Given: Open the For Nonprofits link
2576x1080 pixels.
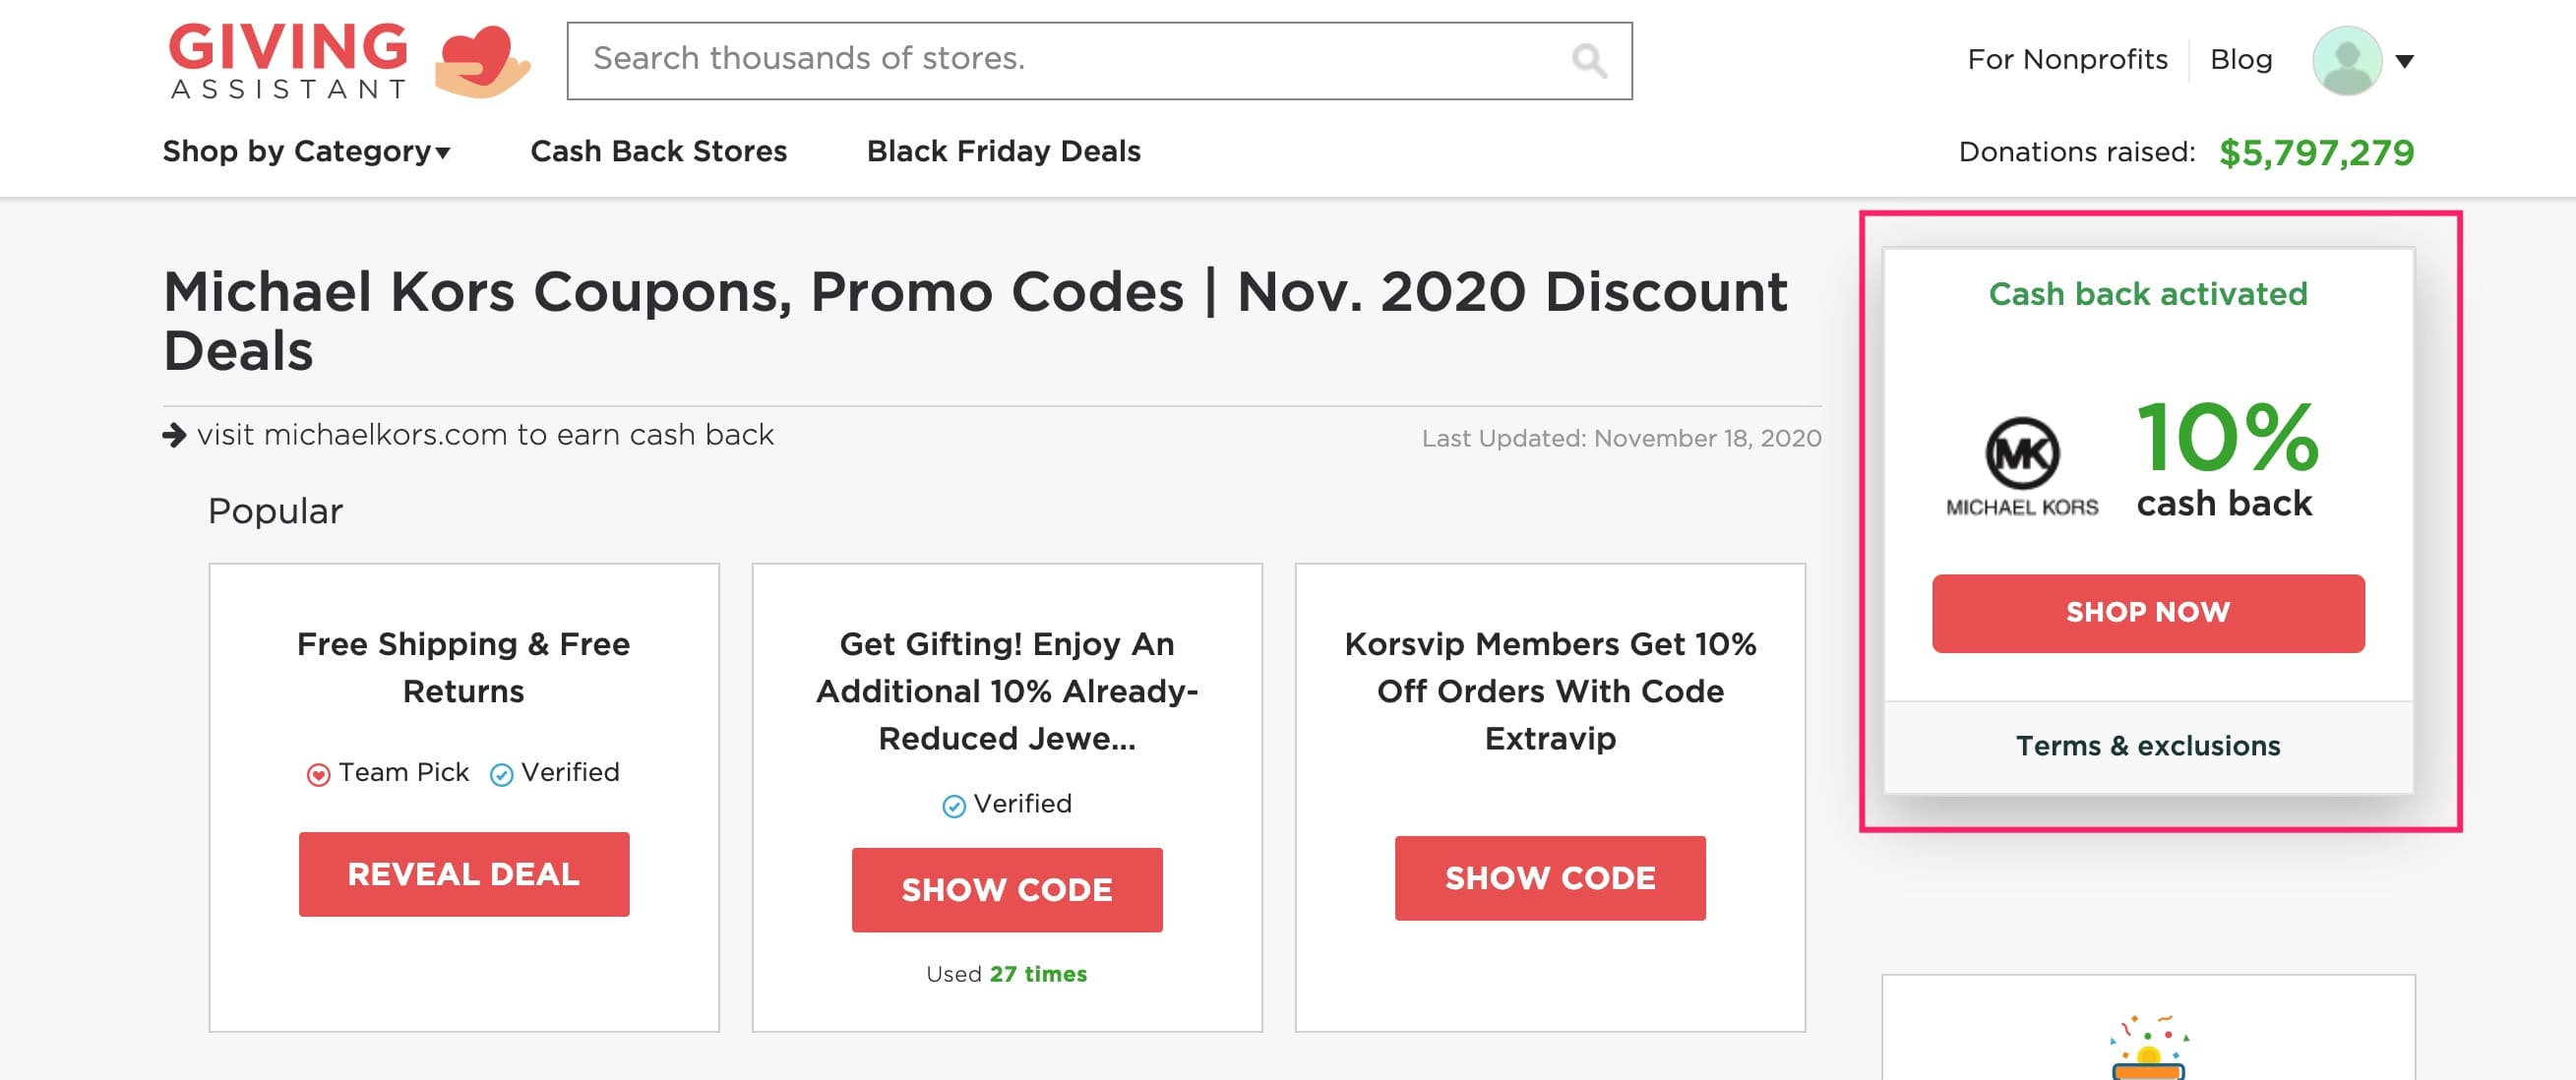Looking at the screenshot, I should coord(2066,60).
